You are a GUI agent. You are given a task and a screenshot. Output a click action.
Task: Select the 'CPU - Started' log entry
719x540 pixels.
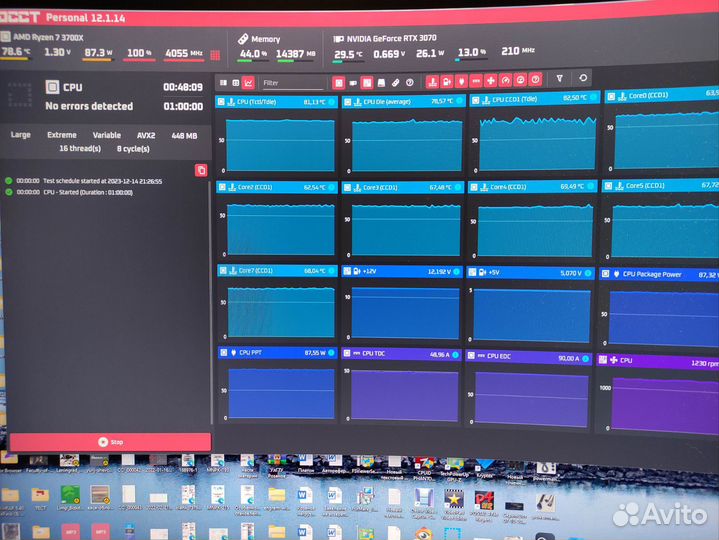pyautogui.click(x=75, y=192)
